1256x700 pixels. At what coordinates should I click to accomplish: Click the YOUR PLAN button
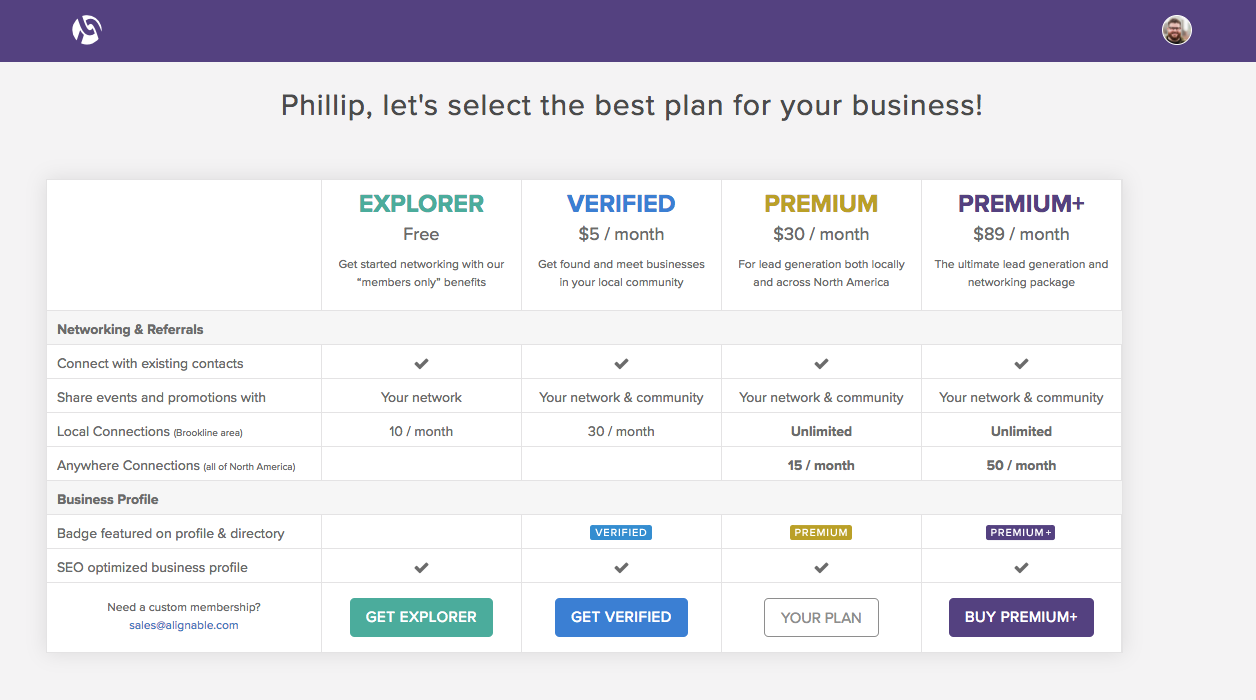coord(821,617)
